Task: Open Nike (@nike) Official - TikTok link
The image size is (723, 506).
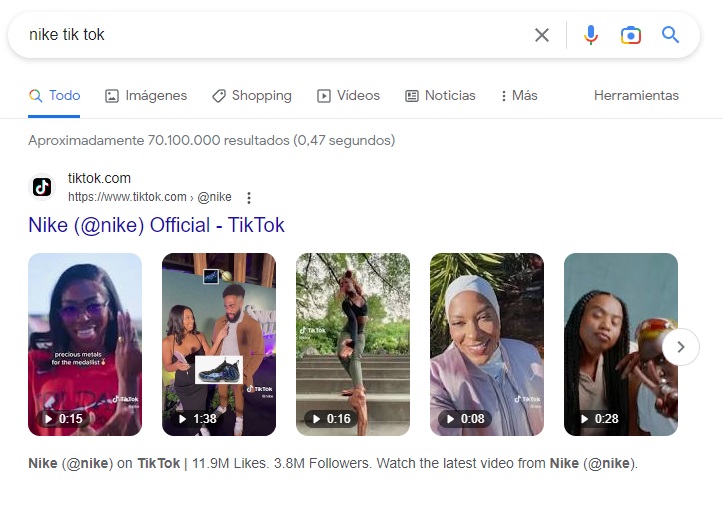Action: (157, 225)
